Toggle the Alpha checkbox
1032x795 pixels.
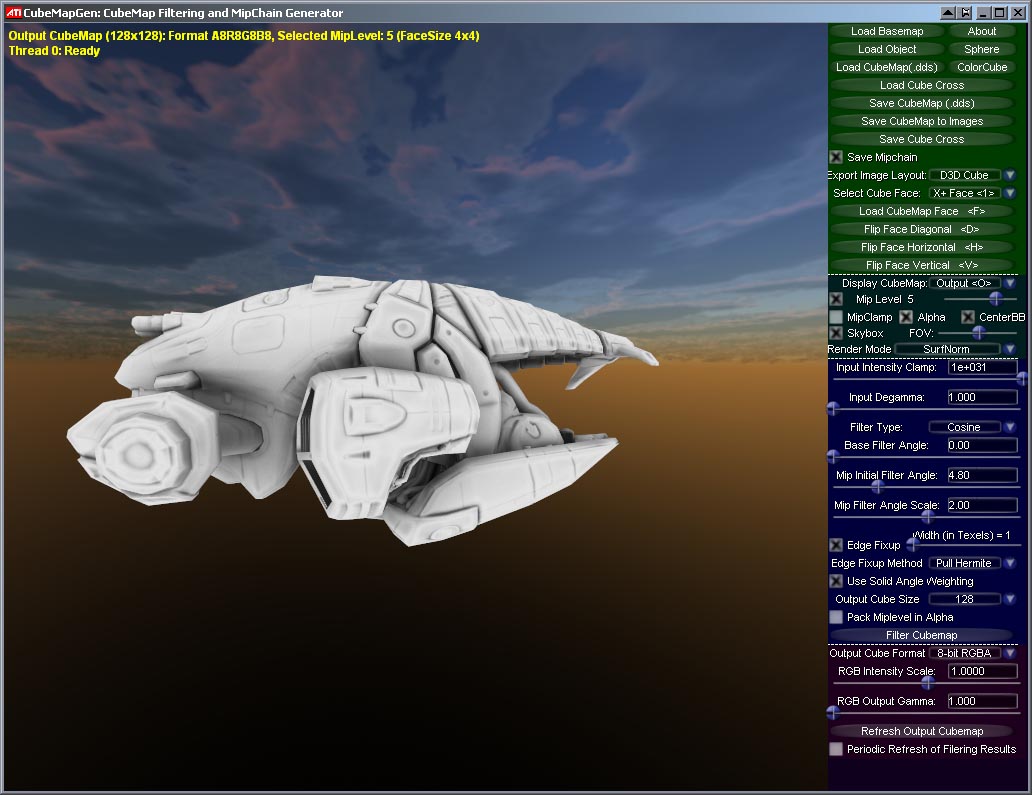[x=906, y=317]
